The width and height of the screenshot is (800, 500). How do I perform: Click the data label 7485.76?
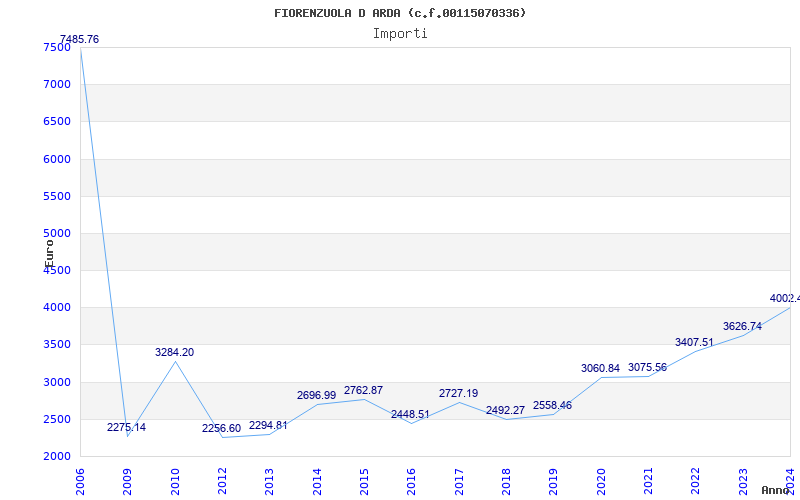tap(79, 39)
